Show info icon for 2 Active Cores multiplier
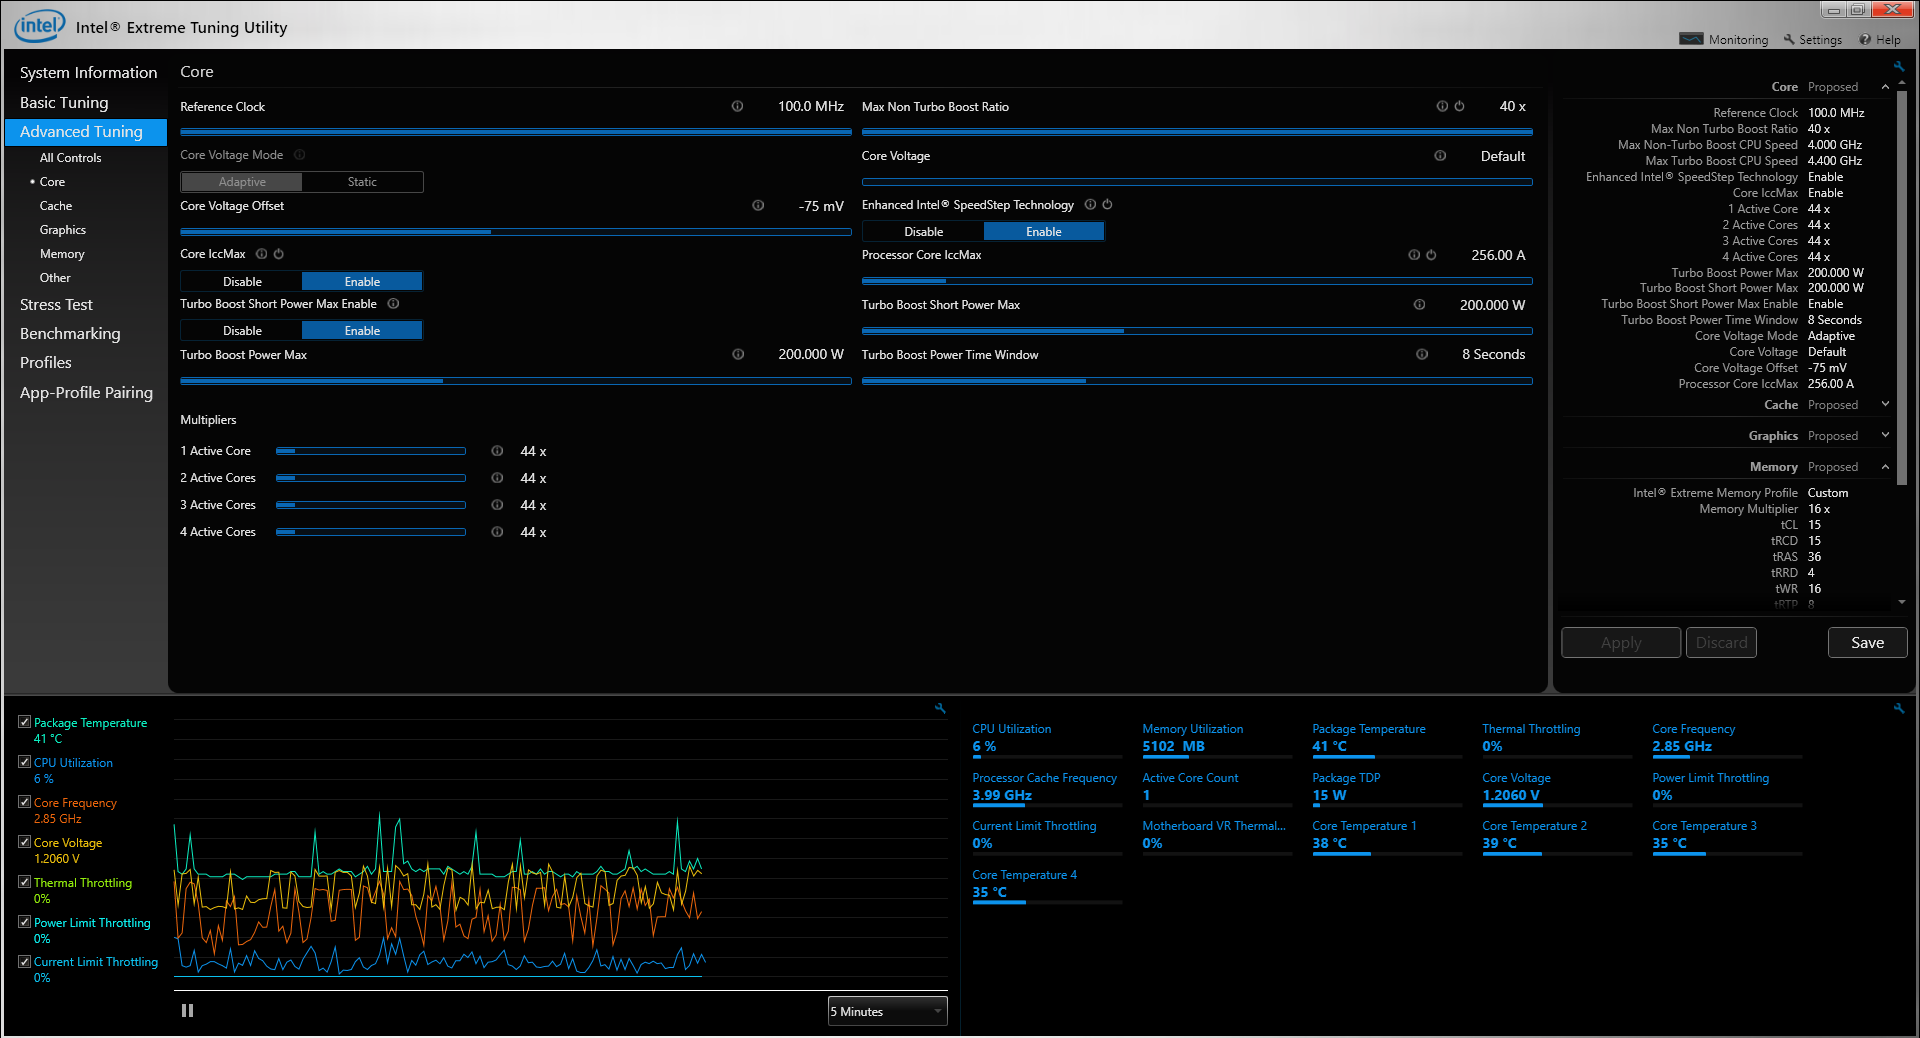1920x1038 pixels. 497,478
